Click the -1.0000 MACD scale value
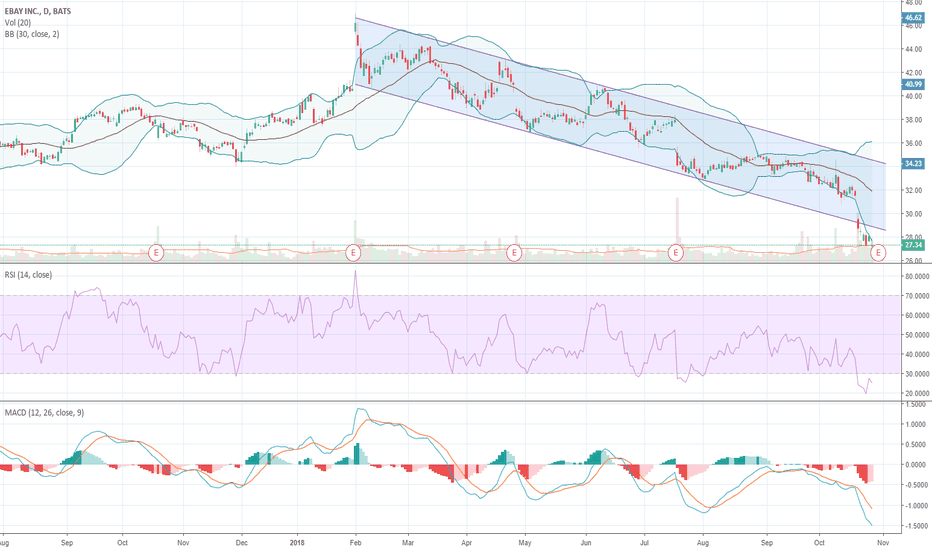This screenshot has height=550, width=932. click(x=915, y=506)
